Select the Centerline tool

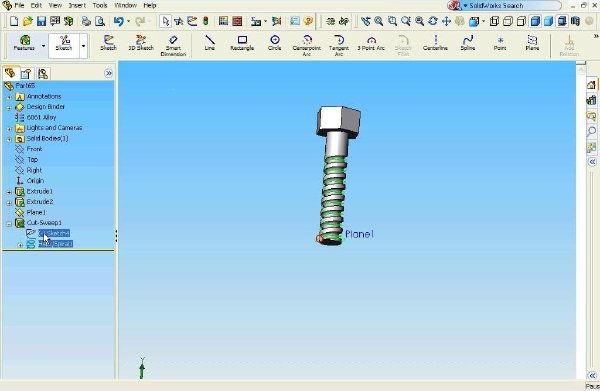tap(435, 43)
